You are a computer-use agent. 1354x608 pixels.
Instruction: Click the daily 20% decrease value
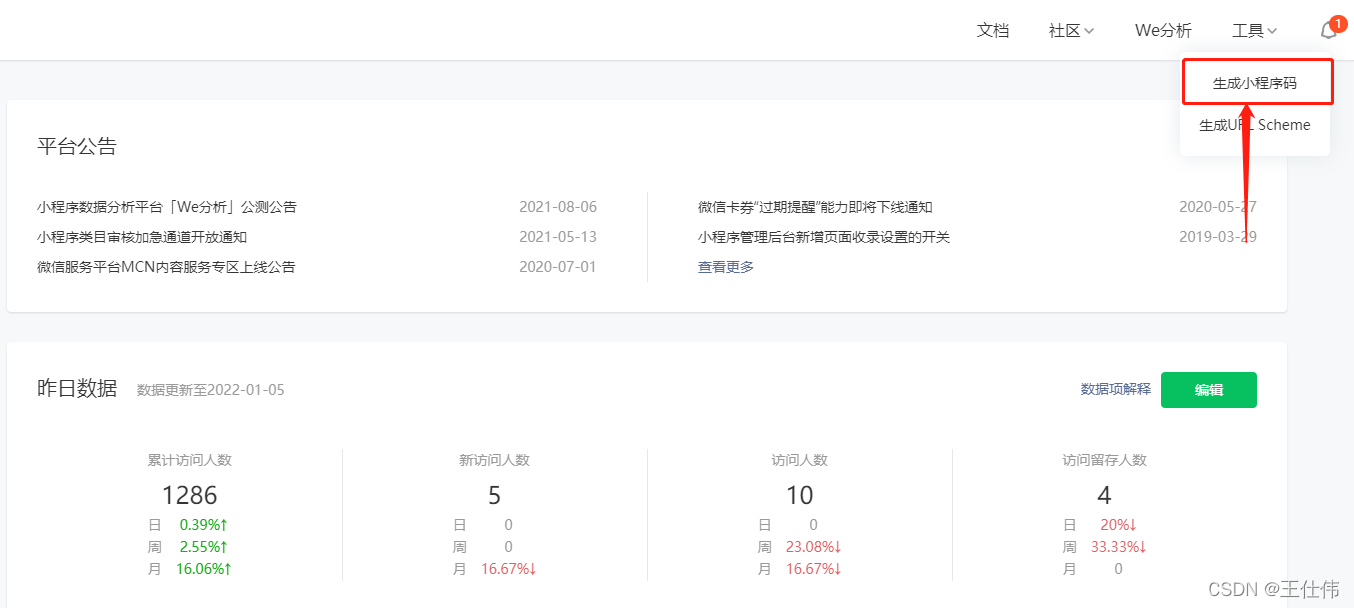point(1119,524)
